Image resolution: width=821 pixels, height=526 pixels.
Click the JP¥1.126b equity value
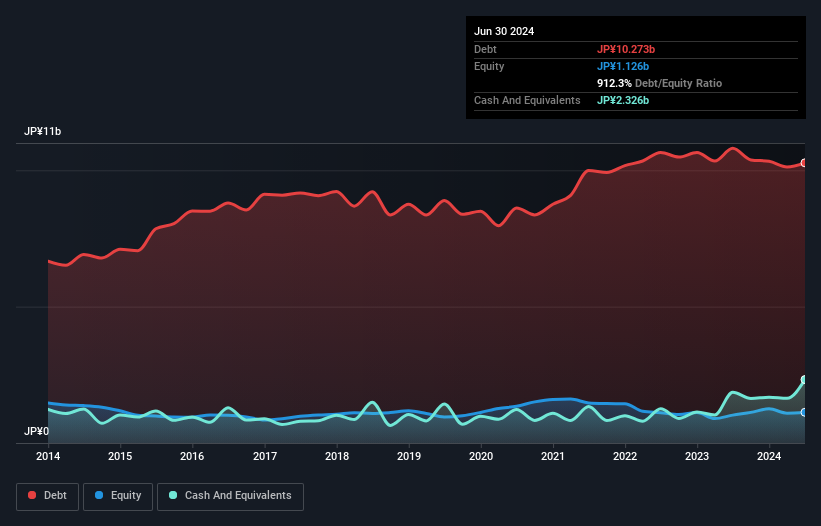click(x=623, y=66)
